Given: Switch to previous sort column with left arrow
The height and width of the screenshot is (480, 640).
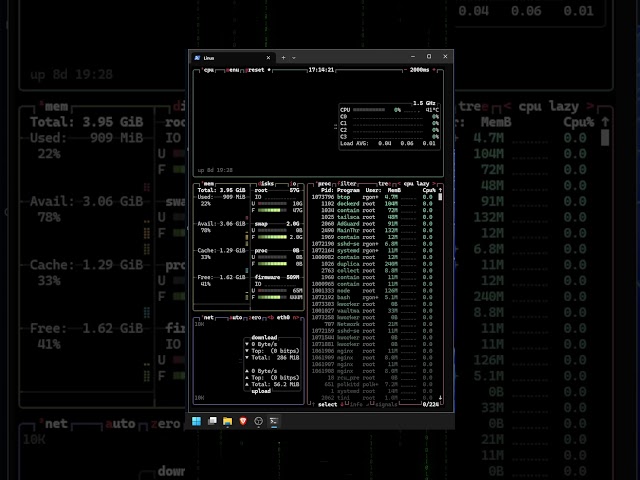Looking at the screenshot, I should 399,184.
